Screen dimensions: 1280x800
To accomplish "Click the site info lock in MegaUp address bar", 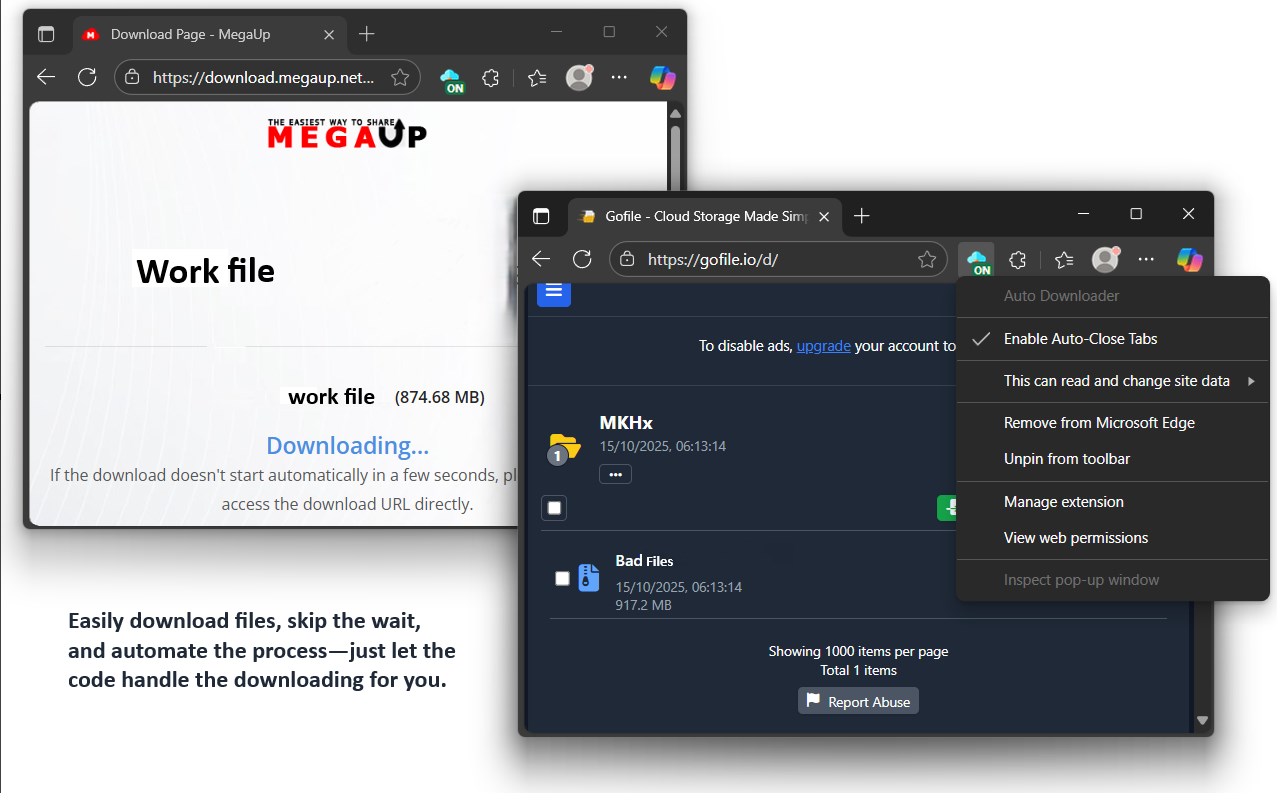I will [133, 77].
